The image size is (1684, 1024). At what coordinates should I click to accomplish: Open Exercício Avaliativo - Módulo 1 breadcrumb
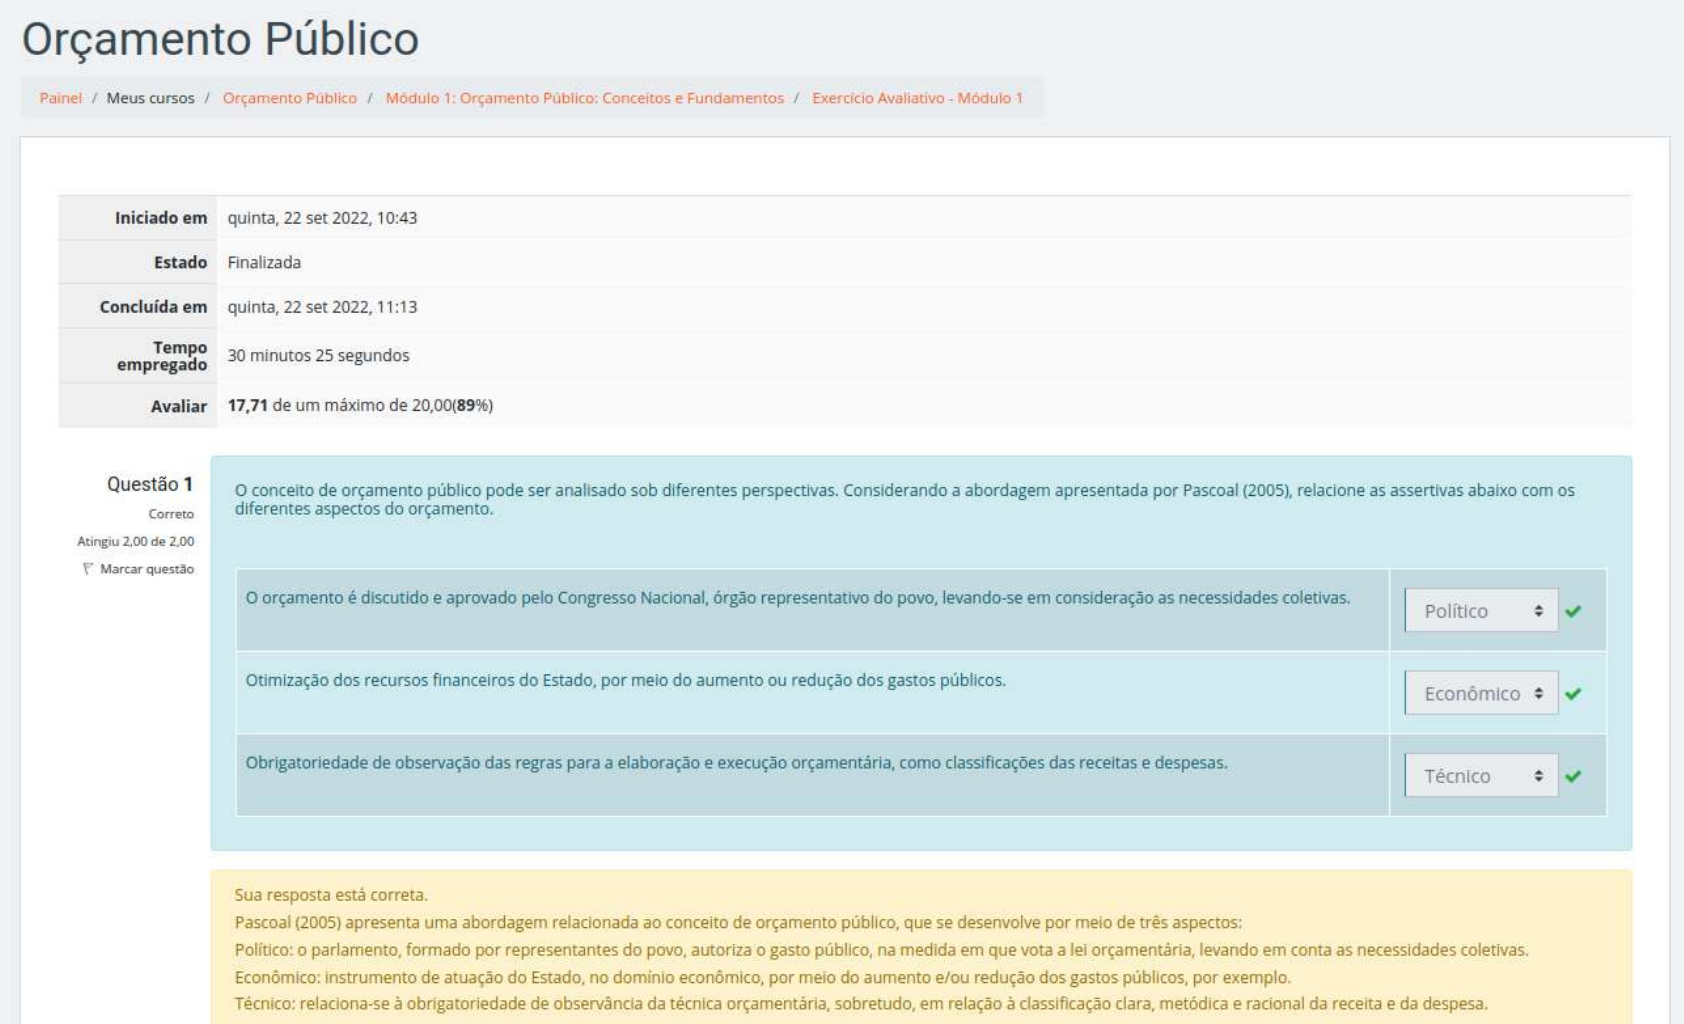(917, 98)
